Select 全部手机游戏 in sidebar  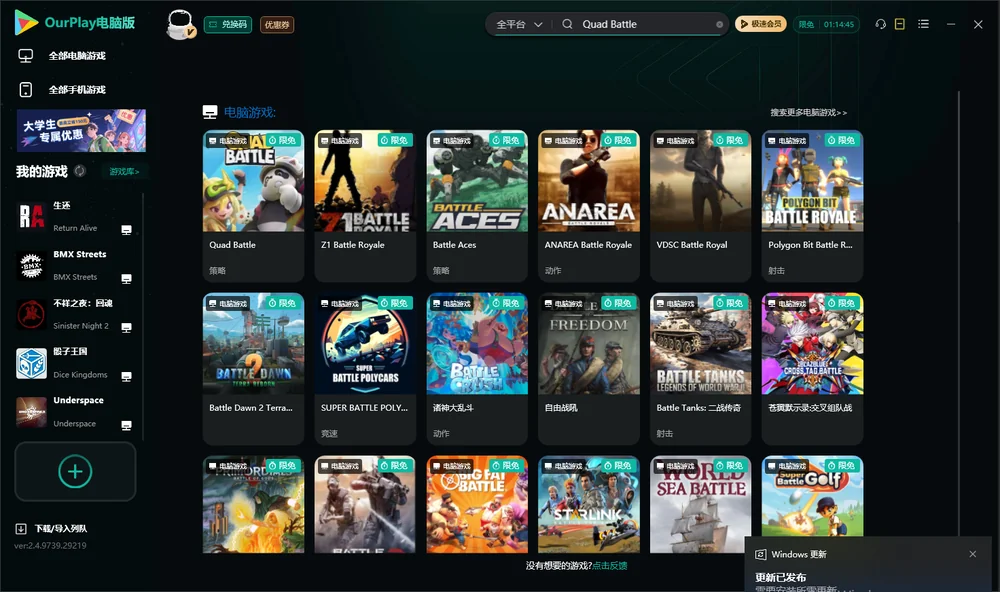pos(77,89)
